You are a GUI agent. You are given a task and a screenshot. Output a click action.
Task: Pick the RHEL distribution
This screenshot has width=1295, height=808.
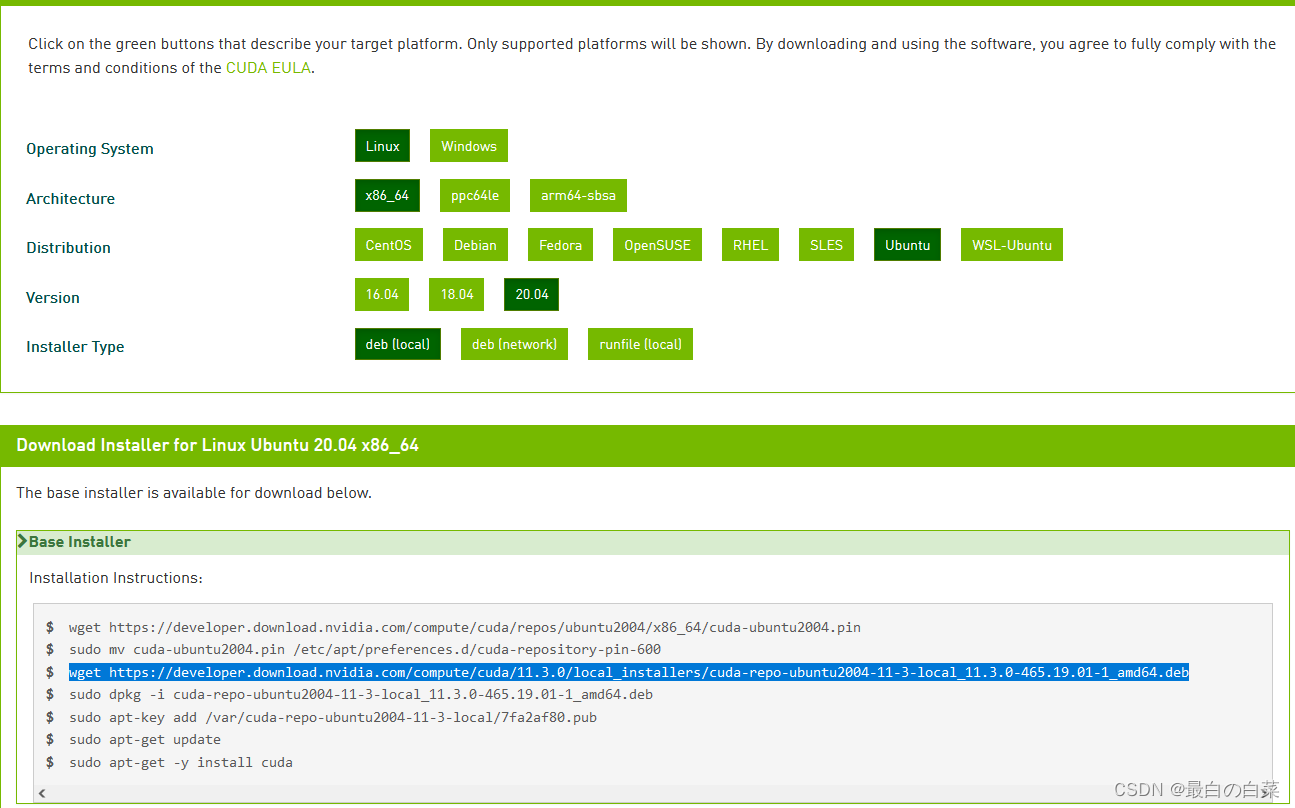click(x=750, y=245)
